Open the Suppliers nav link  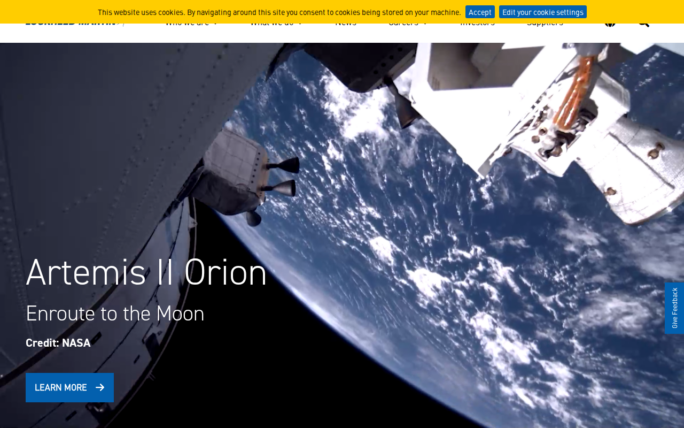point(545,23)
